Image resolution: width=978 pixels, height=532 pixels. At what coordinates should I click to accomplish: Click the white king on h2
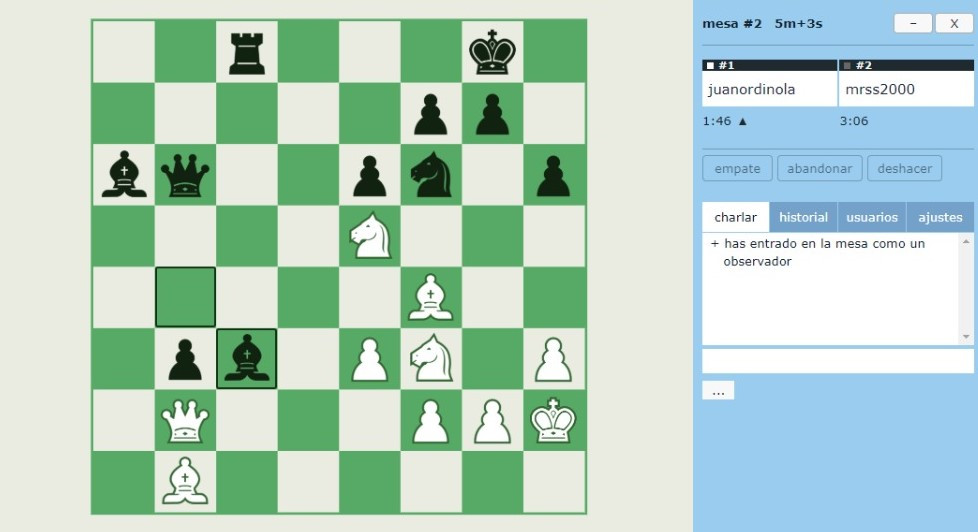coord(554,421)
